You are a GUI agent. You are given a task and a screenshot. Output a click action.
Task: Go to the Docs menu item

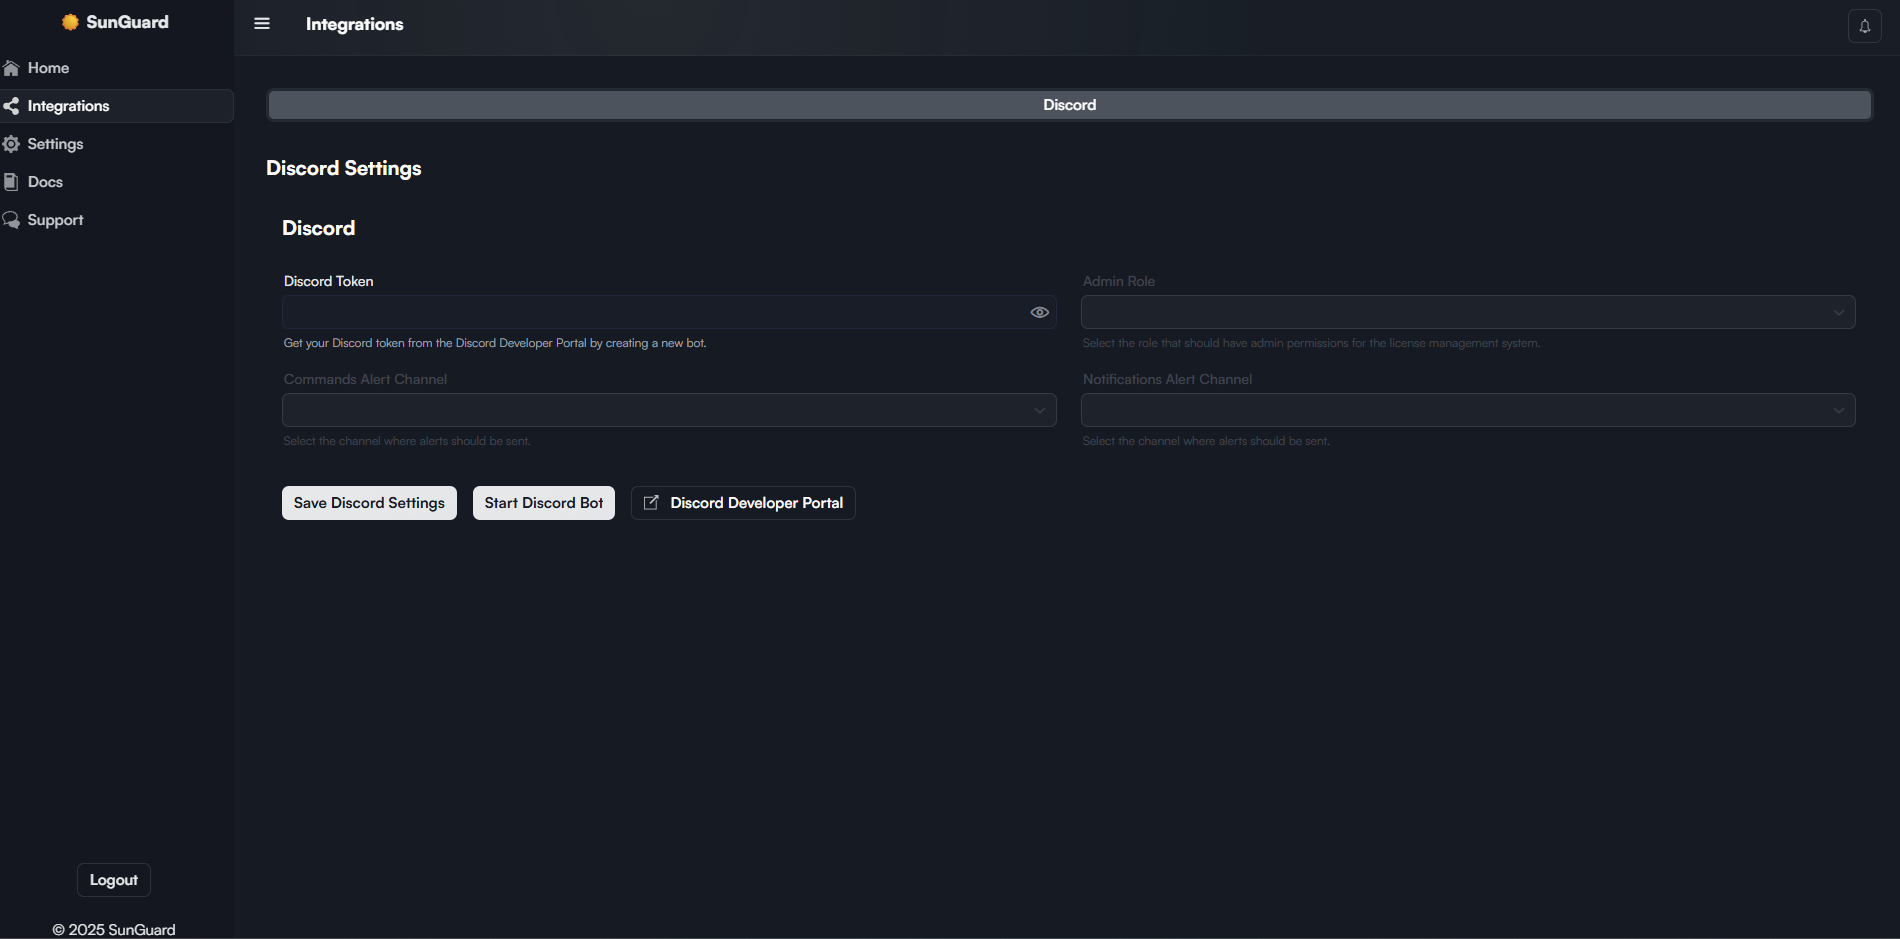[x=45, y=182]
